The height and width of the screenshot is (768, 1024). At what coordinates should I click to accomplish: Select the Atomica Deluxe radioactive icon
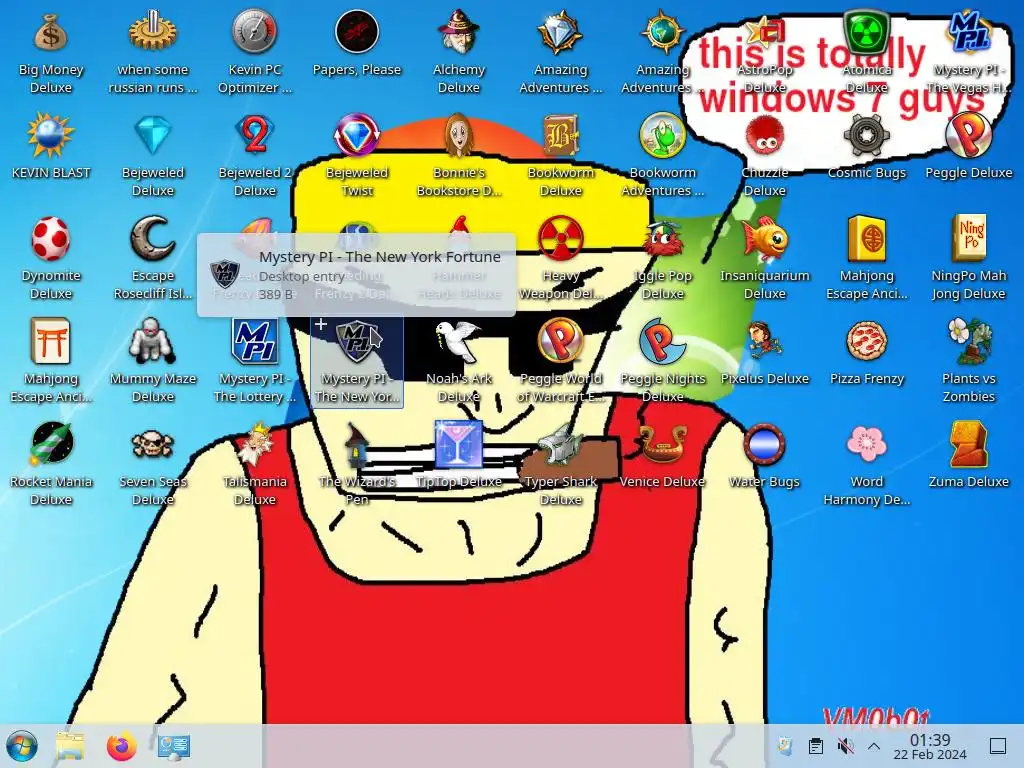pyautogui.click(x=866, y=31)
